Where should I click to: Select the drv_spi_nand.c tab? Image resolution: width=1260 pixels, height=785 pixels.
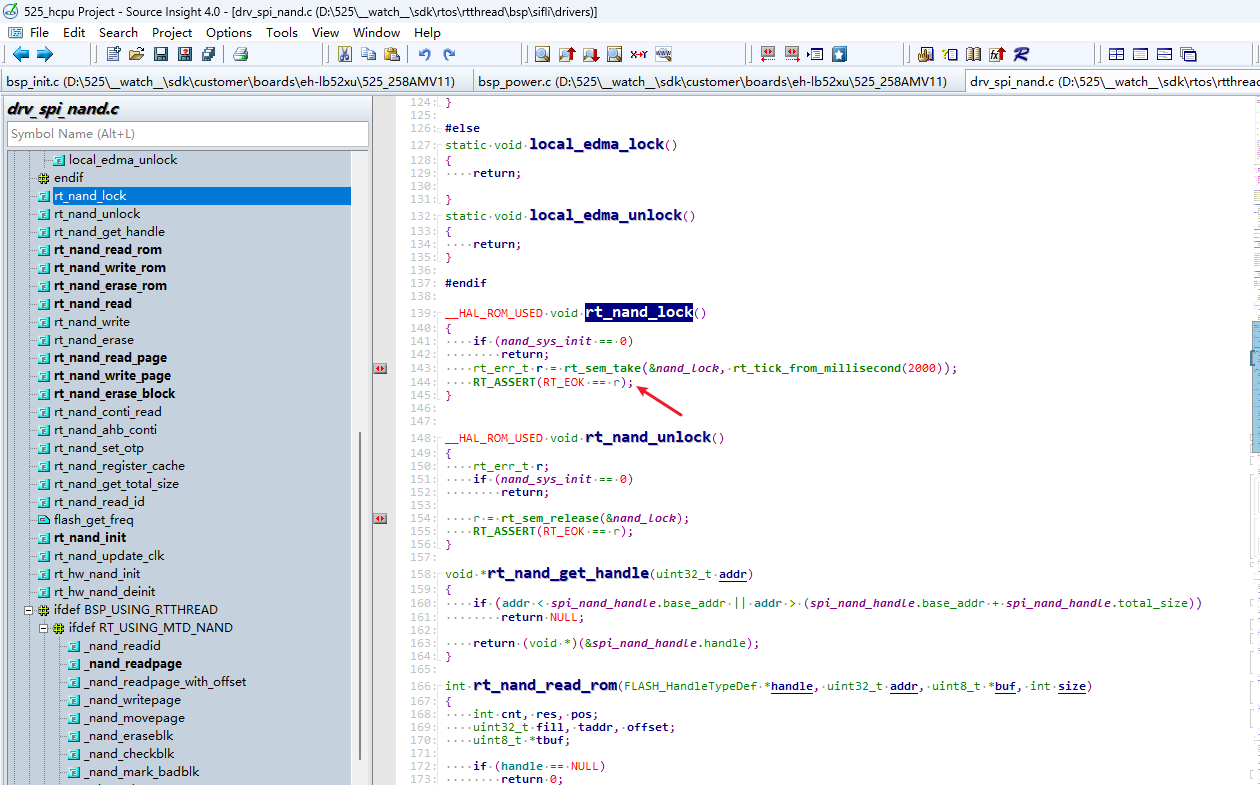[x=1112, y=82]
